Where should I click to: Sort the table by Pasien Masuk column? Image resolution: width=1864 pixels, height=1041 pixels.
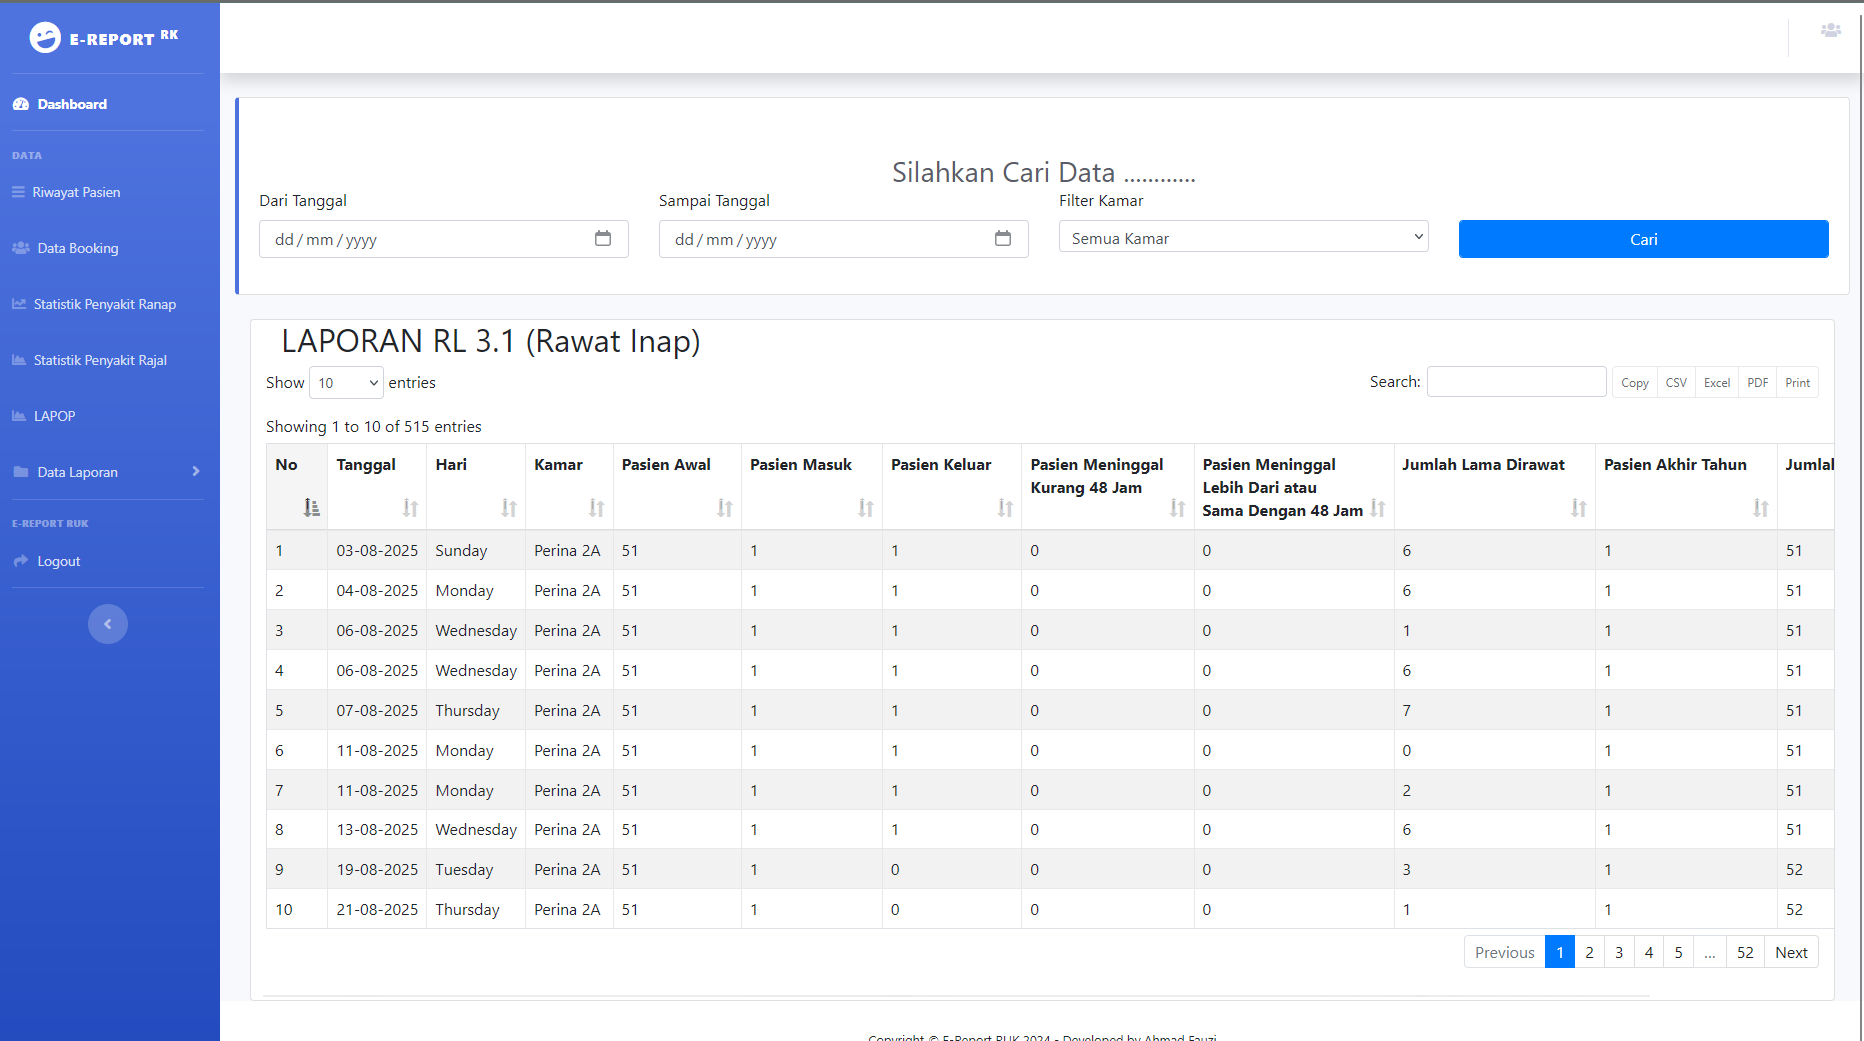point(865,508)
